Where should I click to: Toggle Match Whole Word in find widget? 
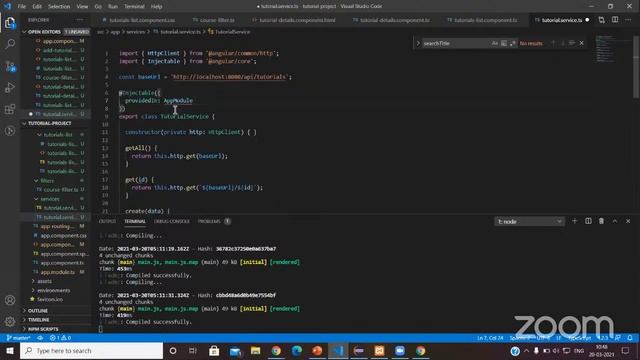pos(504,43)
